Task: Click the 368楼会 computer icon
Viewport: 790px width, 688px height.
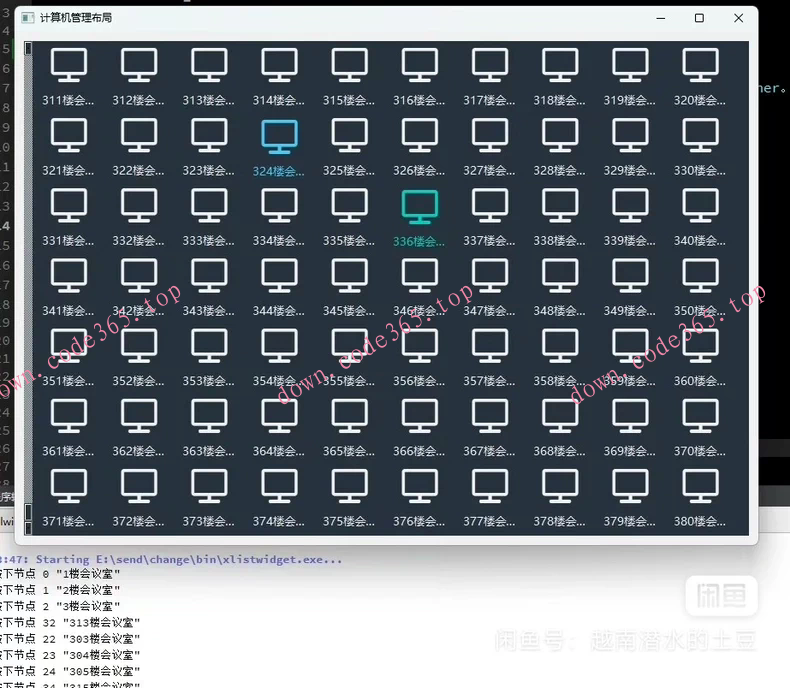Action: coord(560,416)
